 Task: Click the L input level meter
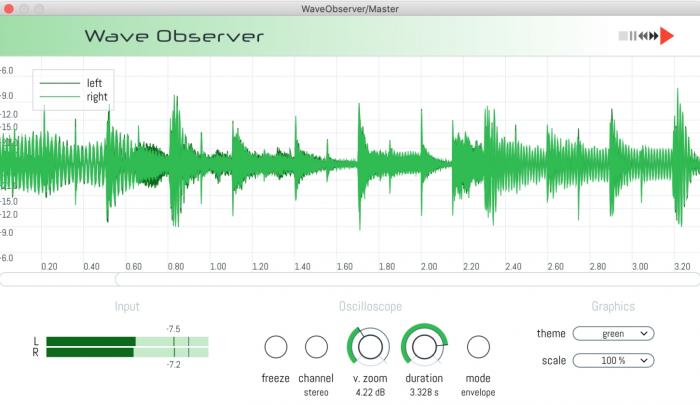[x=127, y=341]
